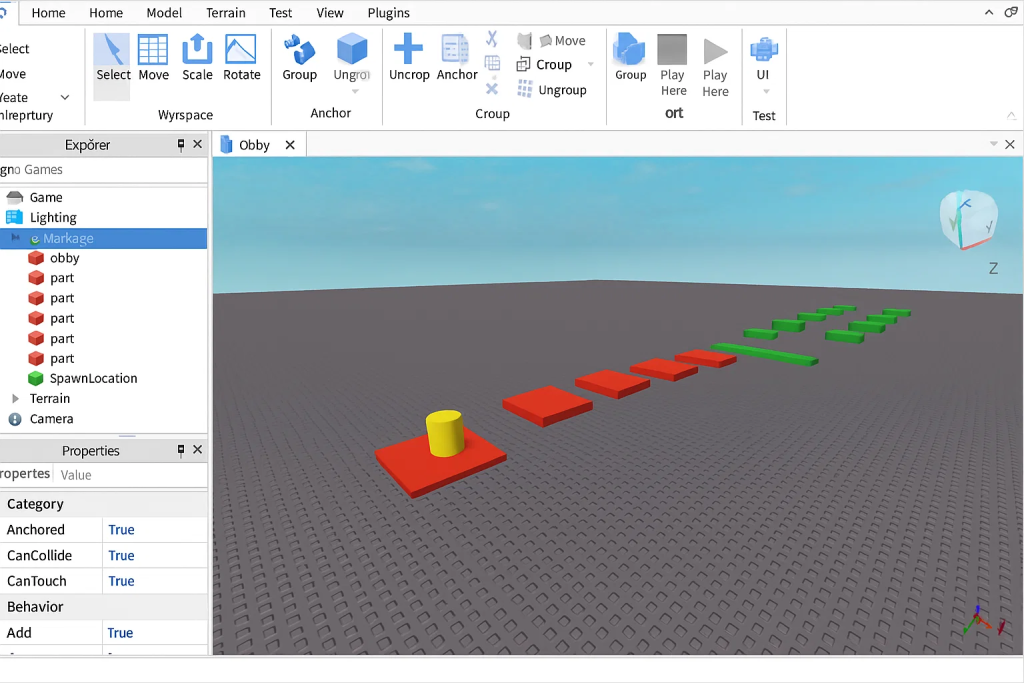Click the blue Group icon near Play Here

630,49
